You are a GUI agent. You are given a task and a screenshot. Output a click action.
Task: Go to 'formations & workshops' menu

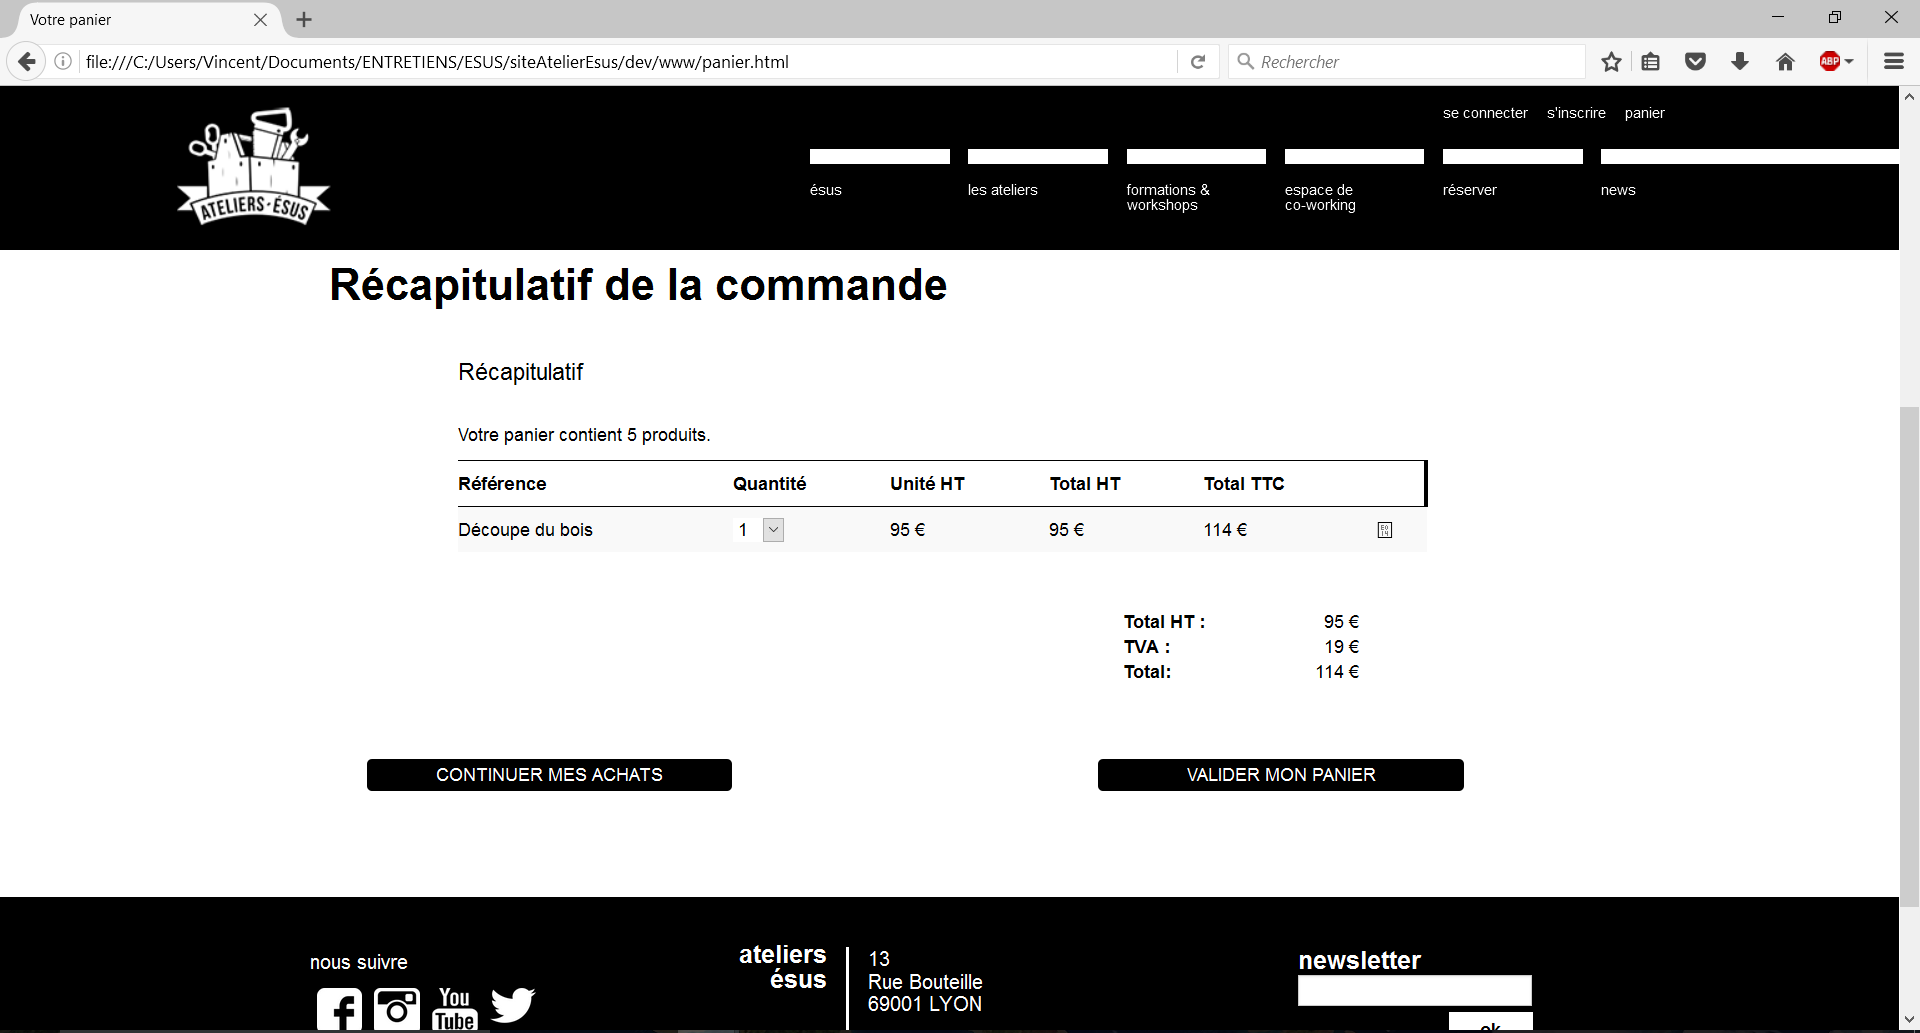1167,197
